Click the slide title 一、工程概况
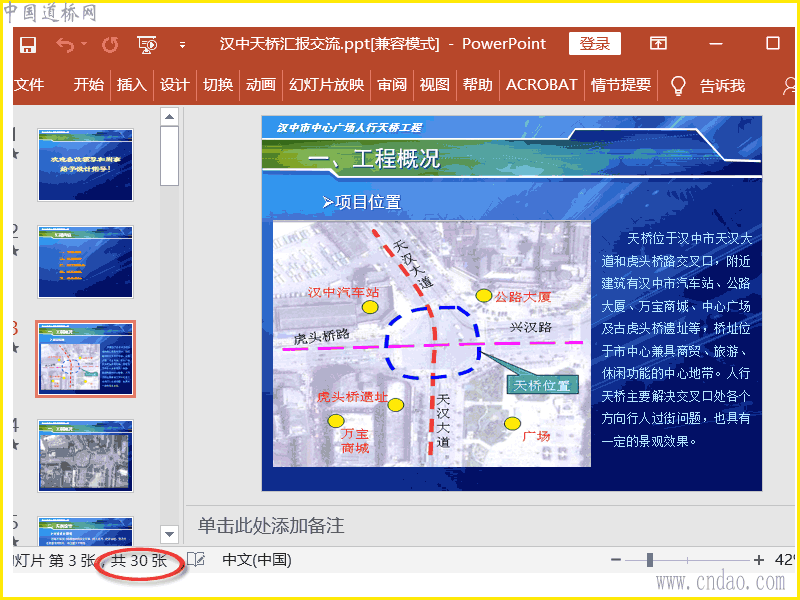800x600 pixels. coord(374,159)
